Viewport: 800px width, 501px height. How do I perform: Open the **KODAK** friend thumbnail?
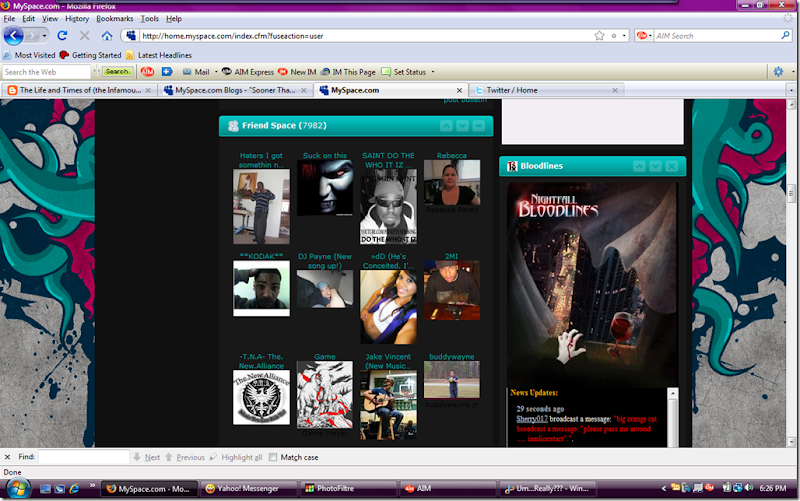click(261, 288)
